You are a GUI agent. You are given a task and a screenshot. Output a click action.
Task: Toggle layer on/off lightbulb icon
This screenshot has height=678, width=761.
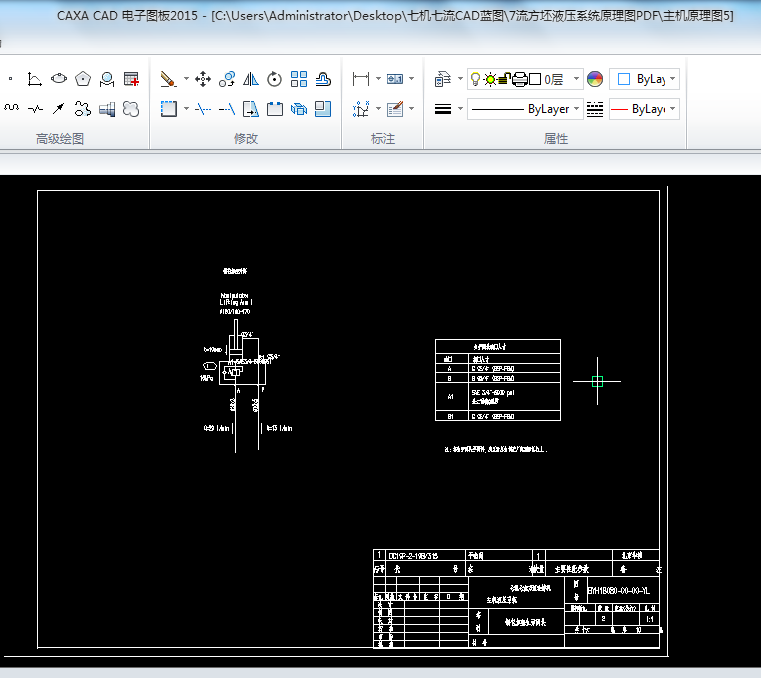tap(476, 79)
